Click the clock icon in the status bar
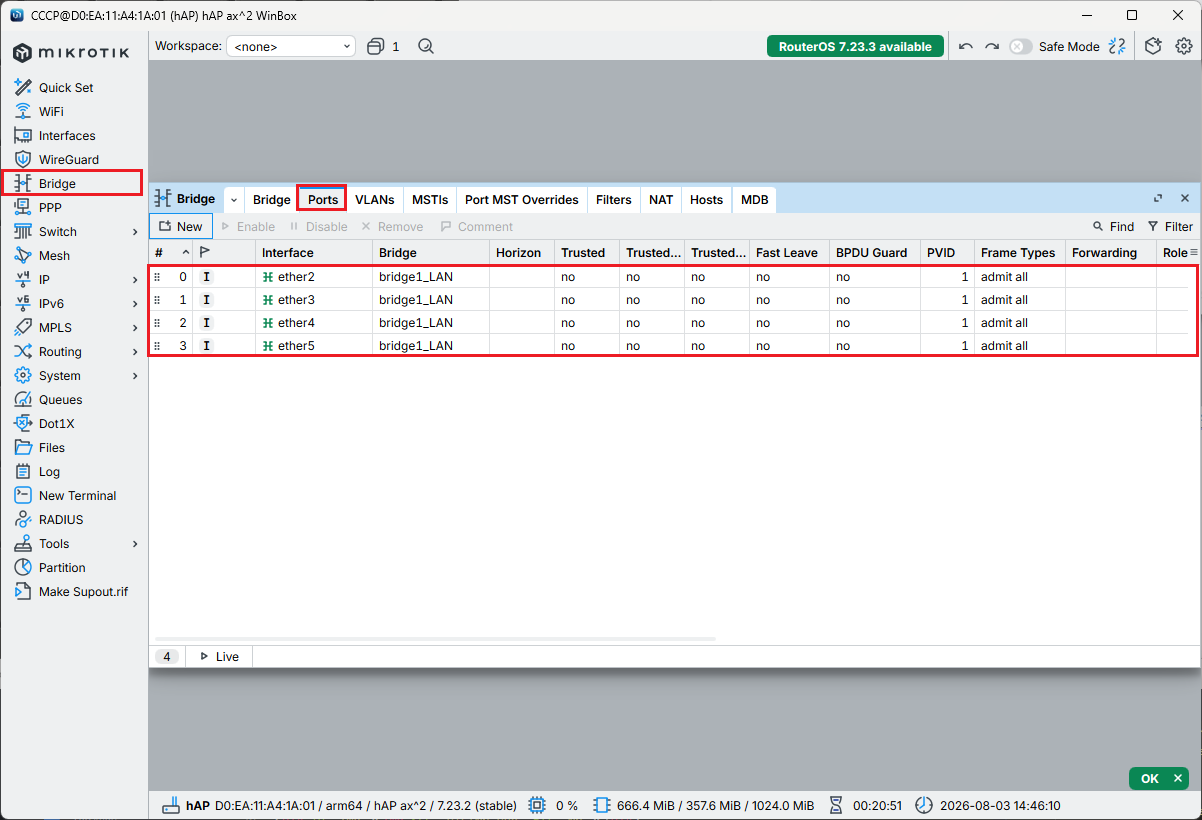 click(923, 805)
